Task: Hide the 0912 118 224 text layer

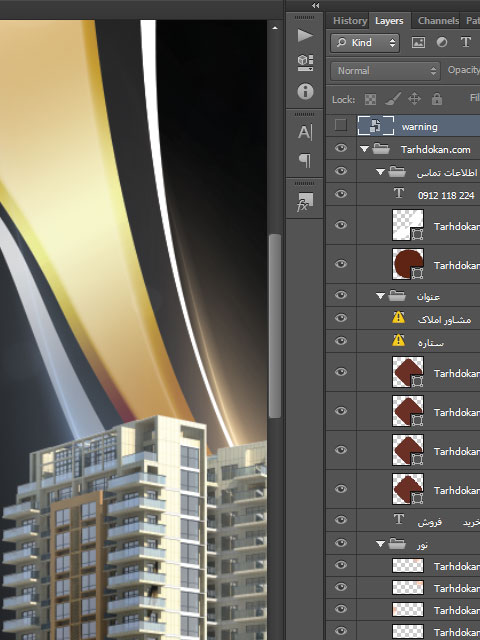Action: pyautogui.click(x=341, y=194)
